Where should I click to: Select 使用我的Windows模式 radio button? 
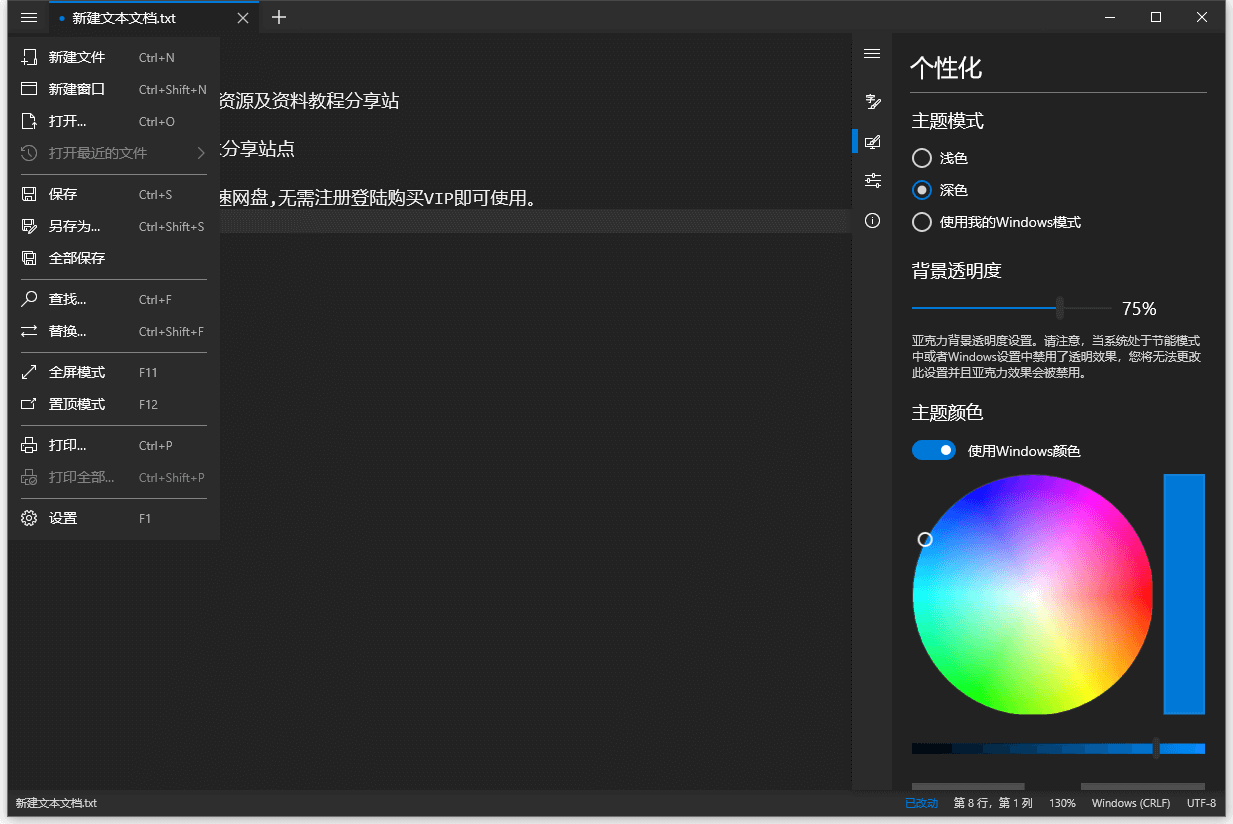(x=922, y=222)
